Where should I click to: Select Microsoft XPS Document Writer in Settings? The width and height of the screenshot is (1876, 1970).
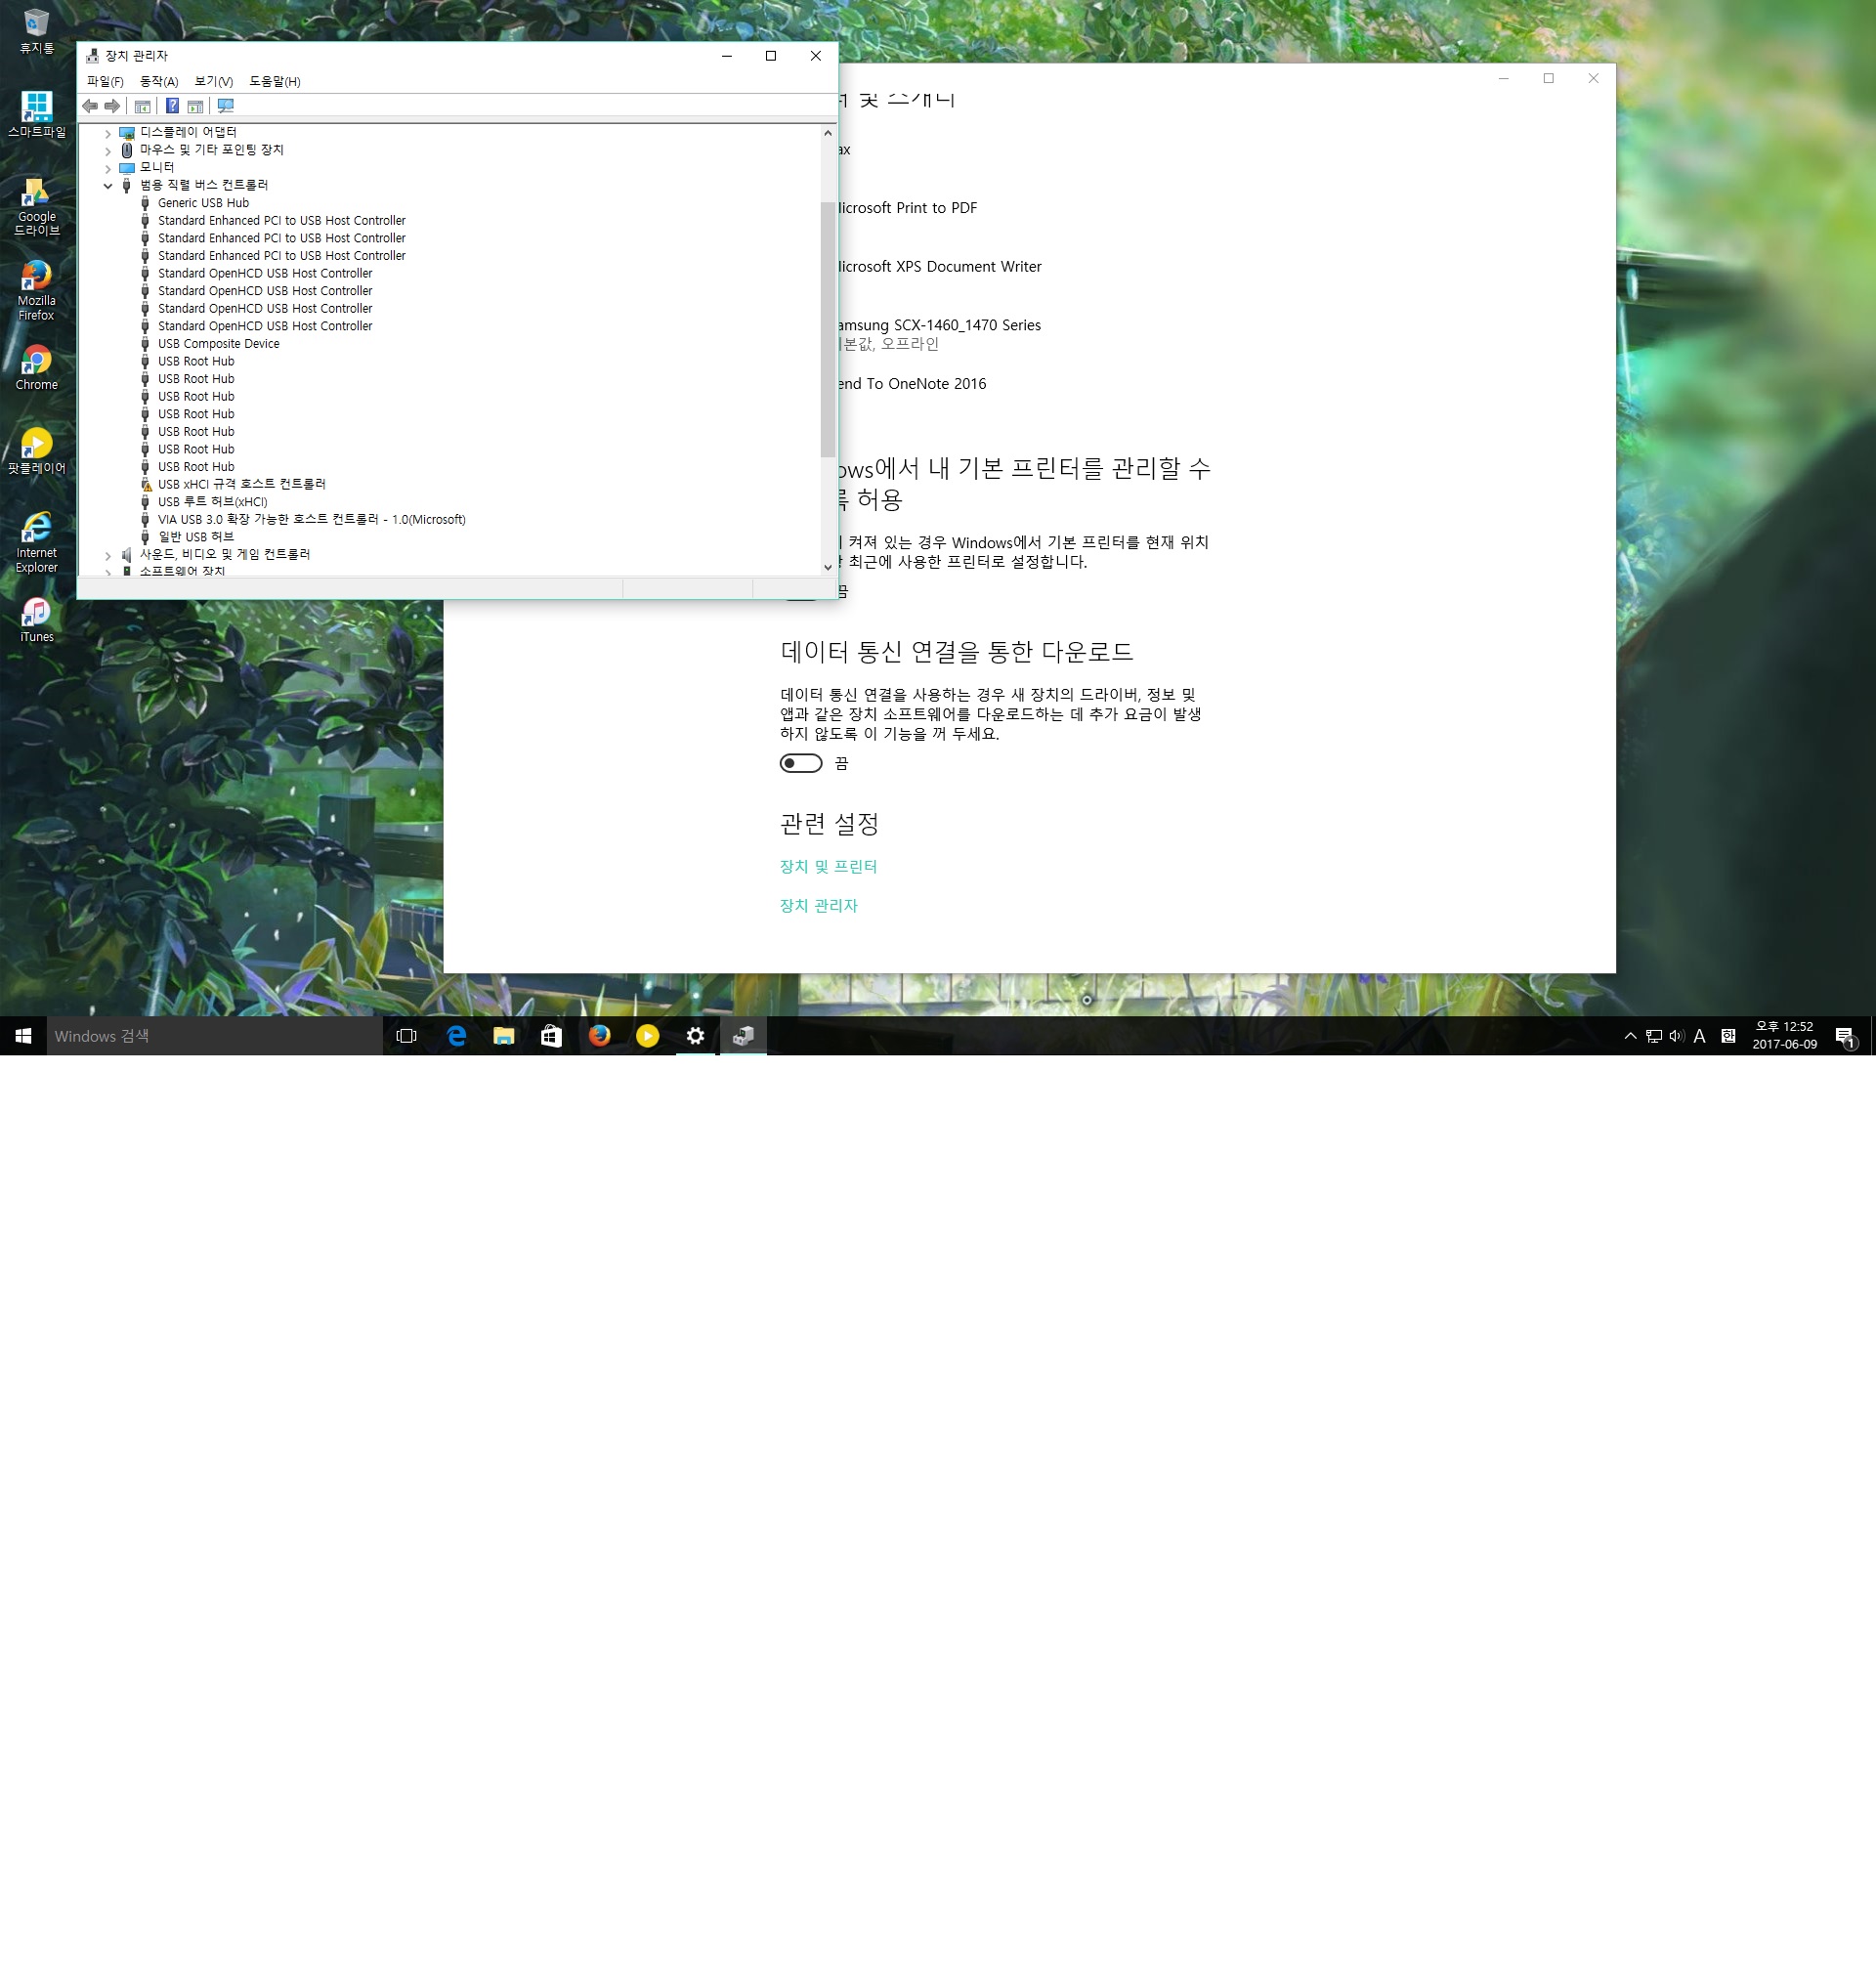[940, 267]
